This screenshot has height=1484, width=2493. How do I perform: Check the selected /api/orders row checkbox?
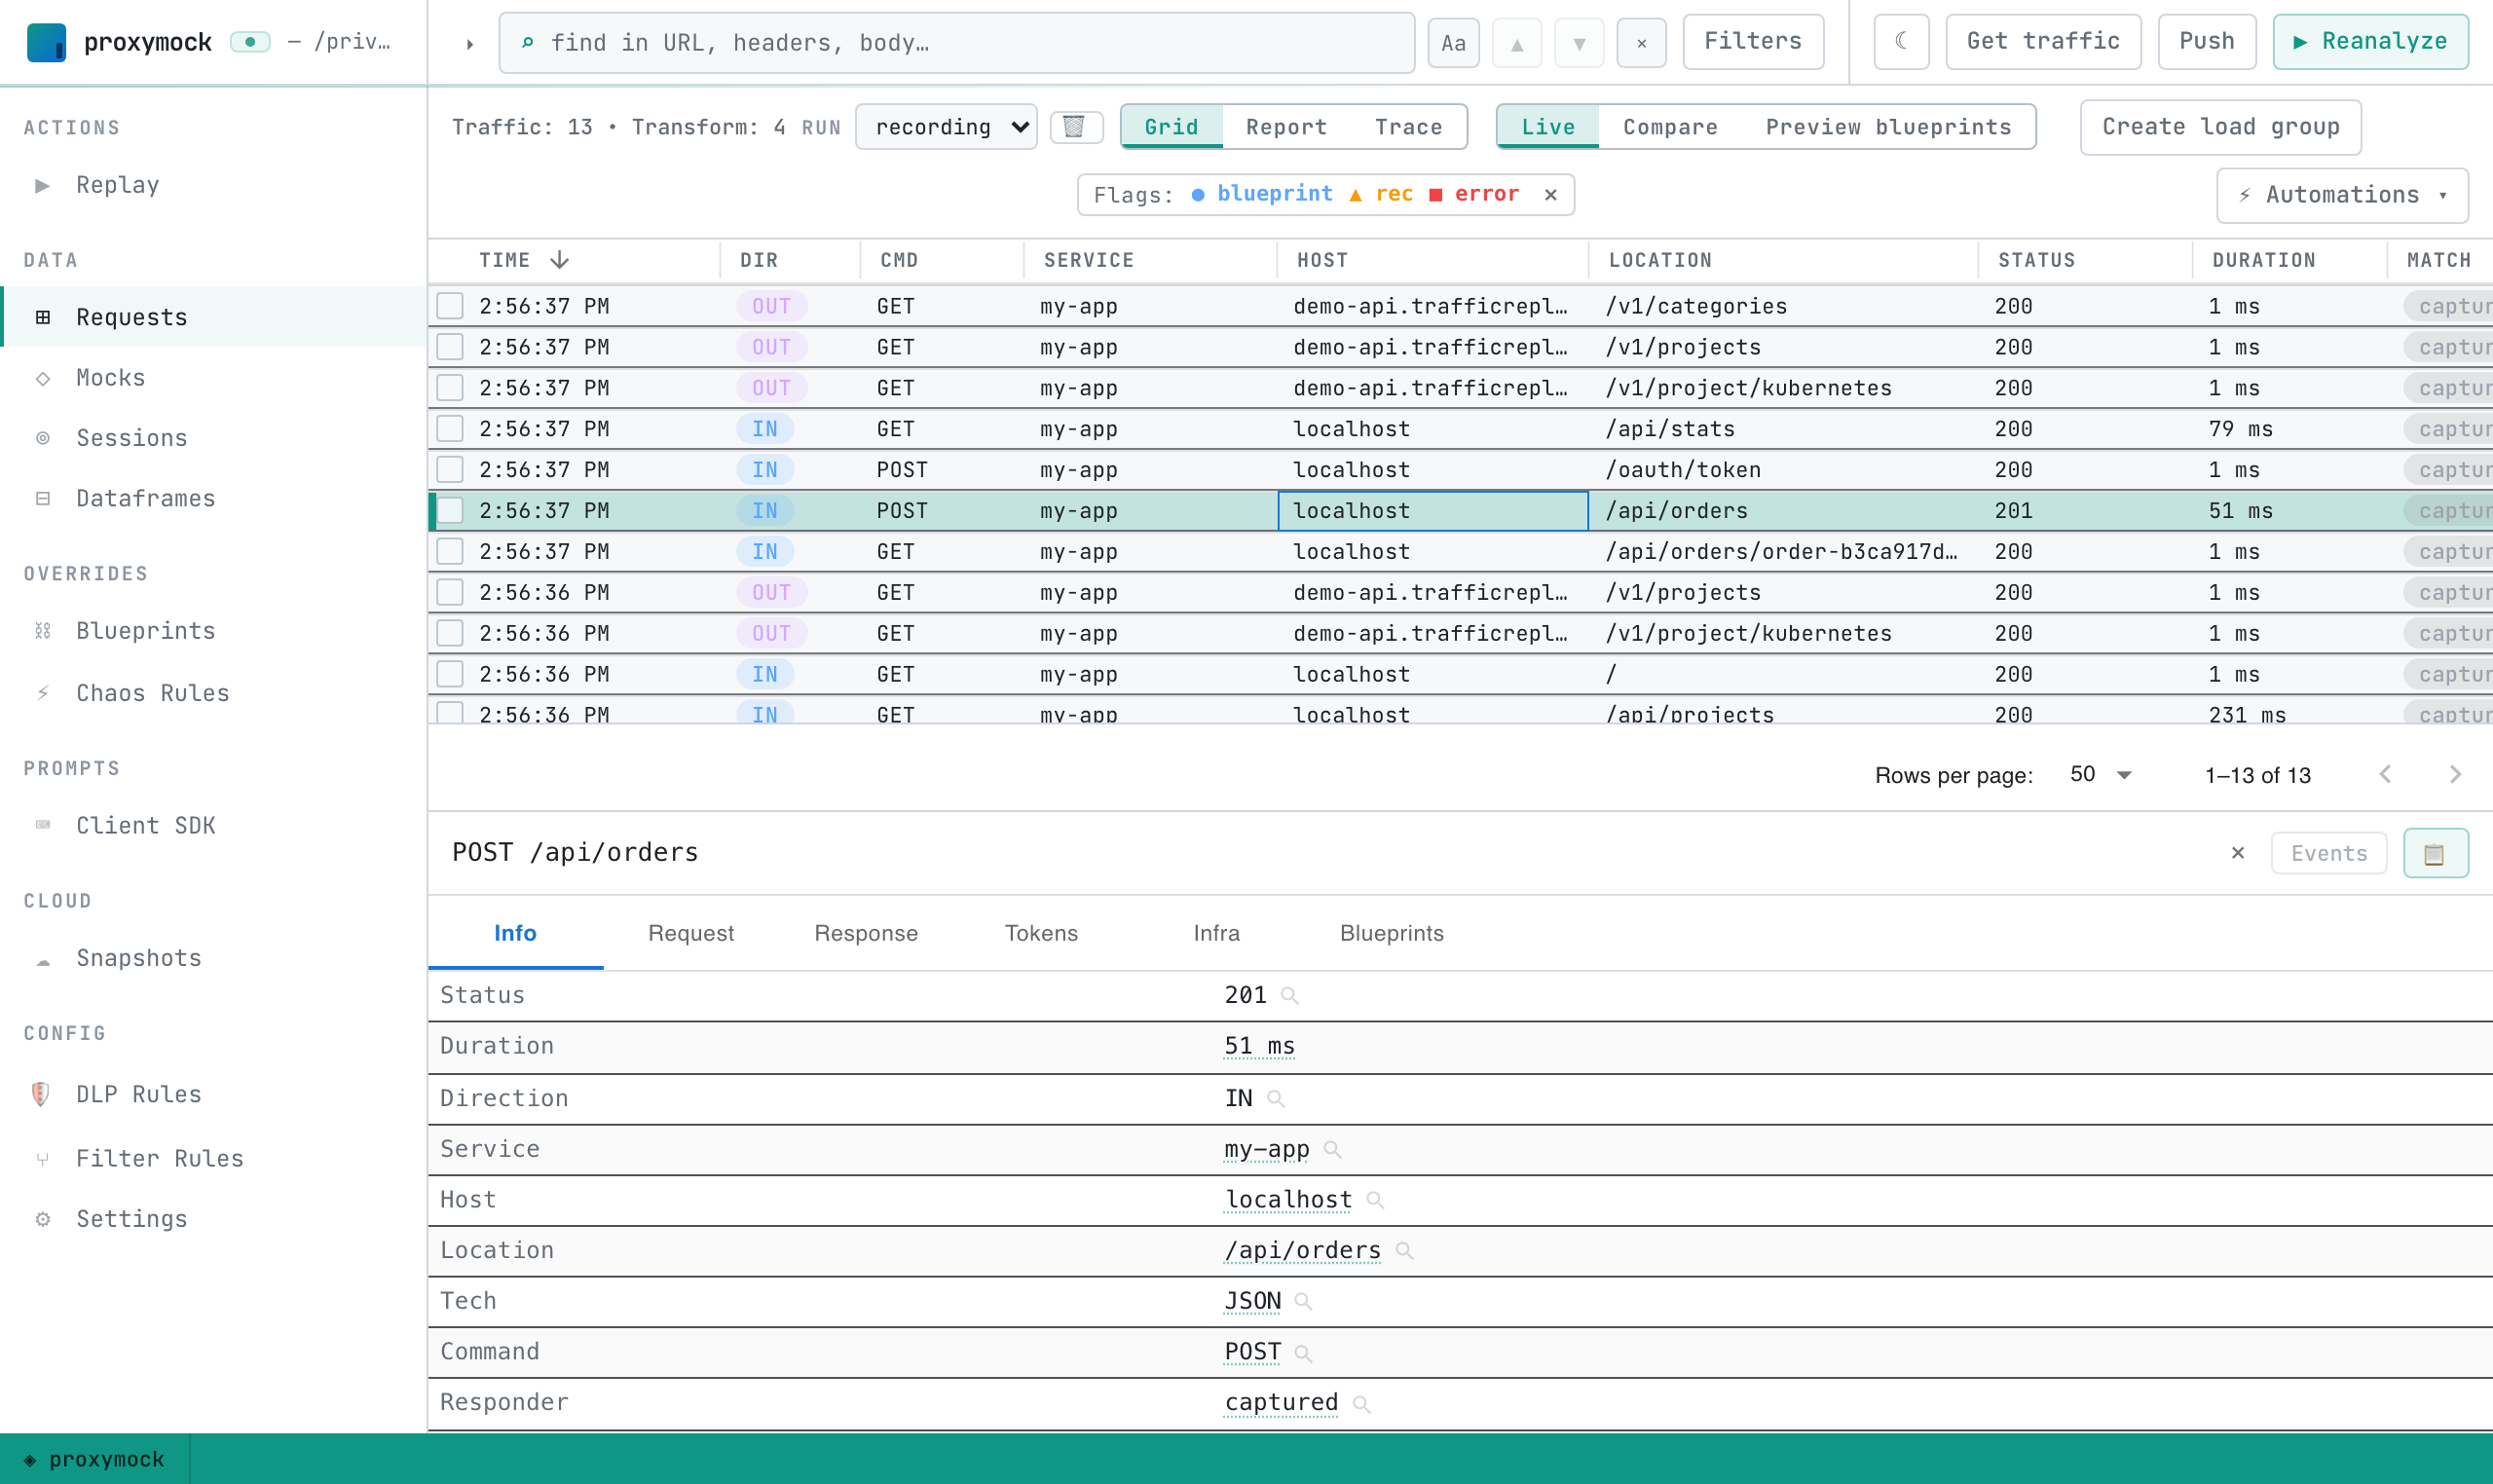(450, 511)
